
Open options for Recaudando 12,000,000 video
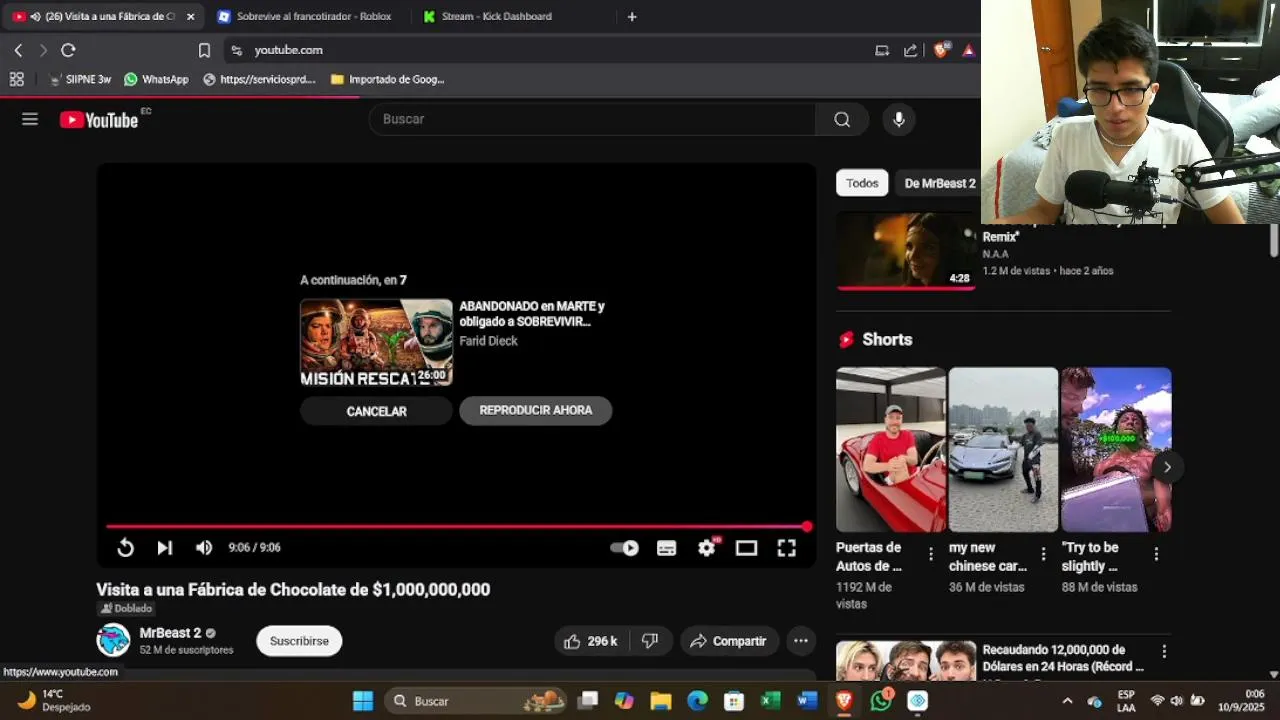1164,651
